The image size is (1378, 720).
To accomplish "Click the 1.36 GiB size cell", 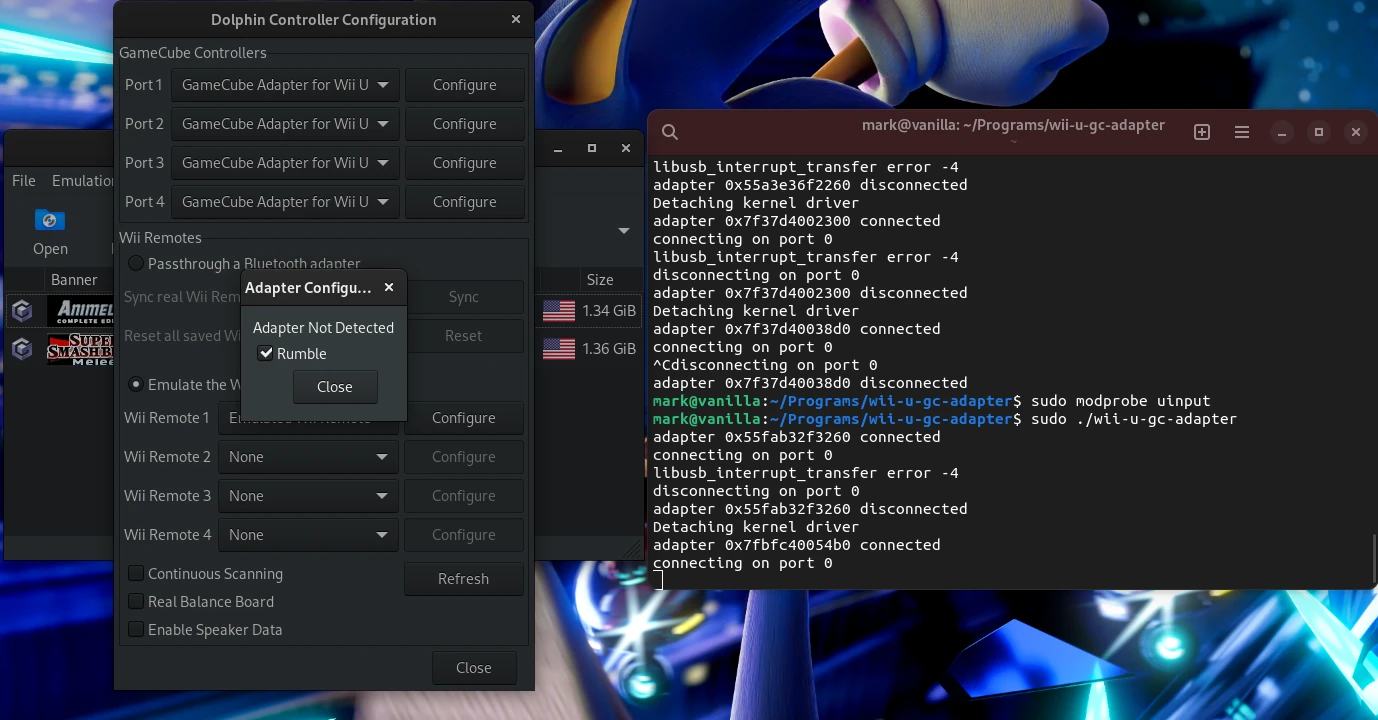I will click(x=609, y=349).
